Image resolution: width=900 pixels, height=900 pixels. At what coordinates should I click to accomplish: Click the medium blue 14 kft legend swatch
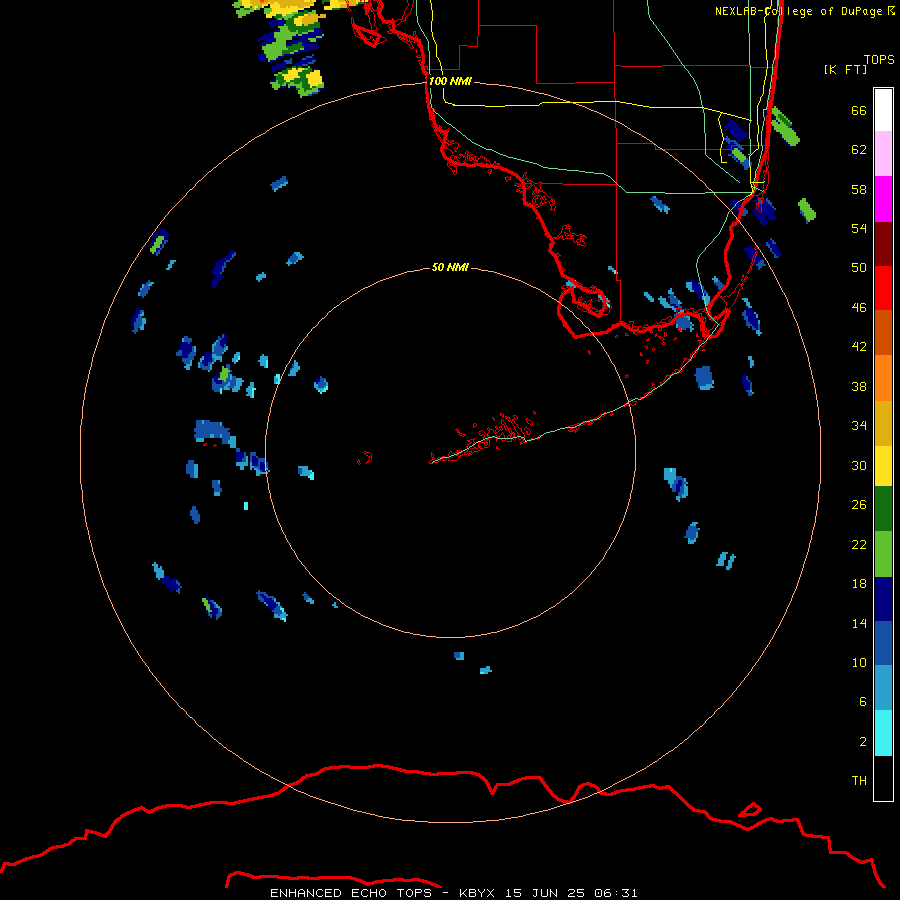[883, 643]
